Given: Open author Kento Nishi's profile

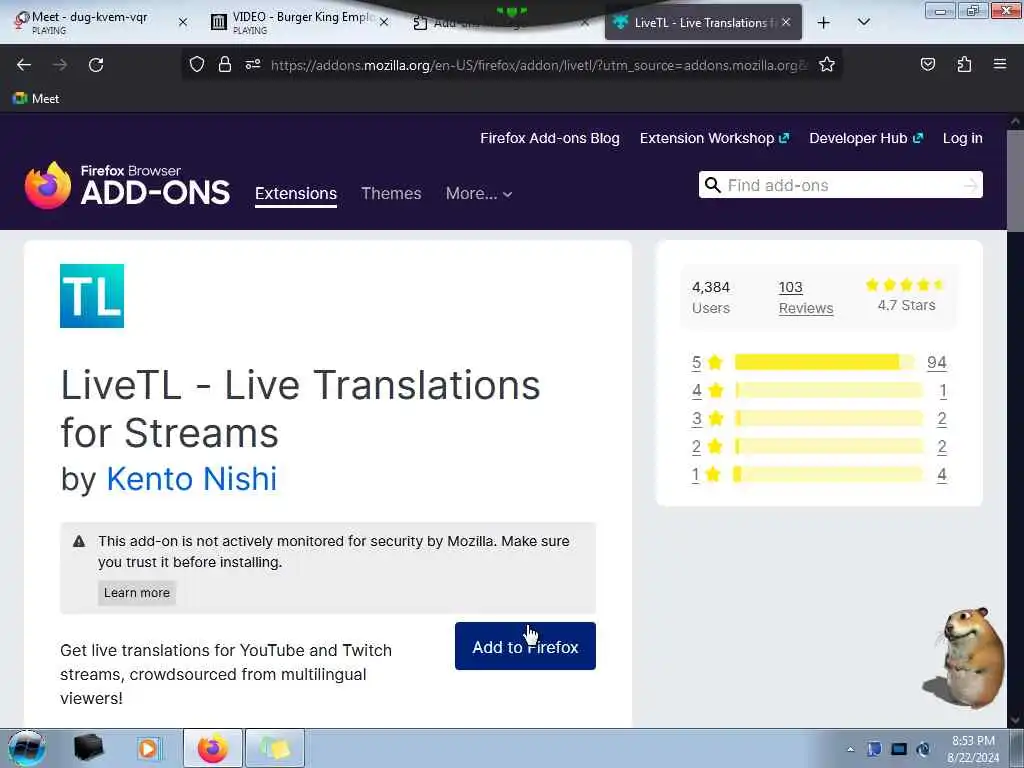Looking at the screenshot, I should (192, 479).
